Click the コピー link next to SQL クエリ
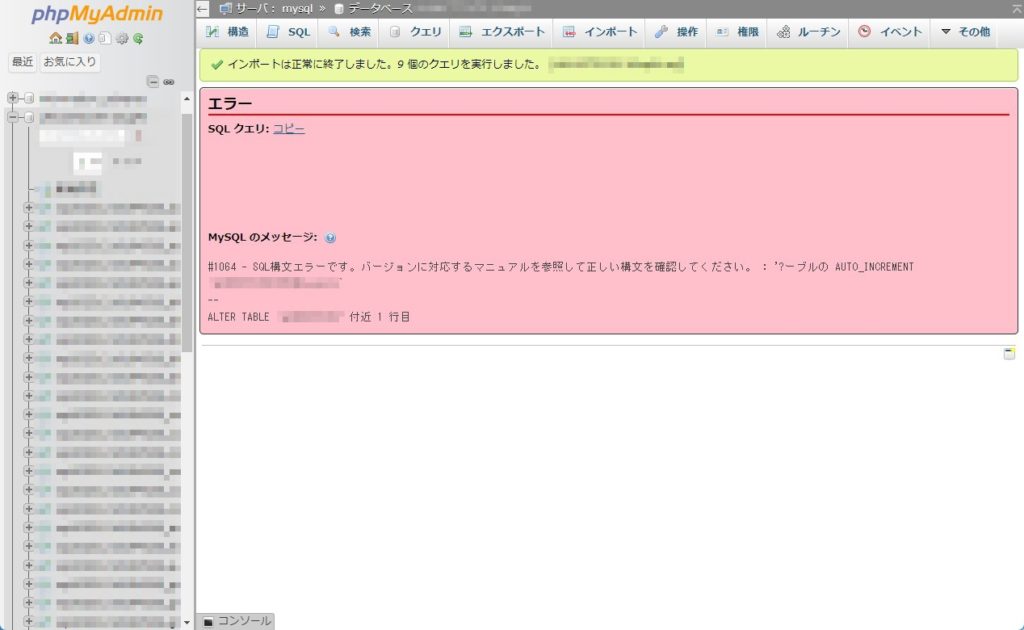The width and height of the screenshot is (1024, 630). [288, 129]
